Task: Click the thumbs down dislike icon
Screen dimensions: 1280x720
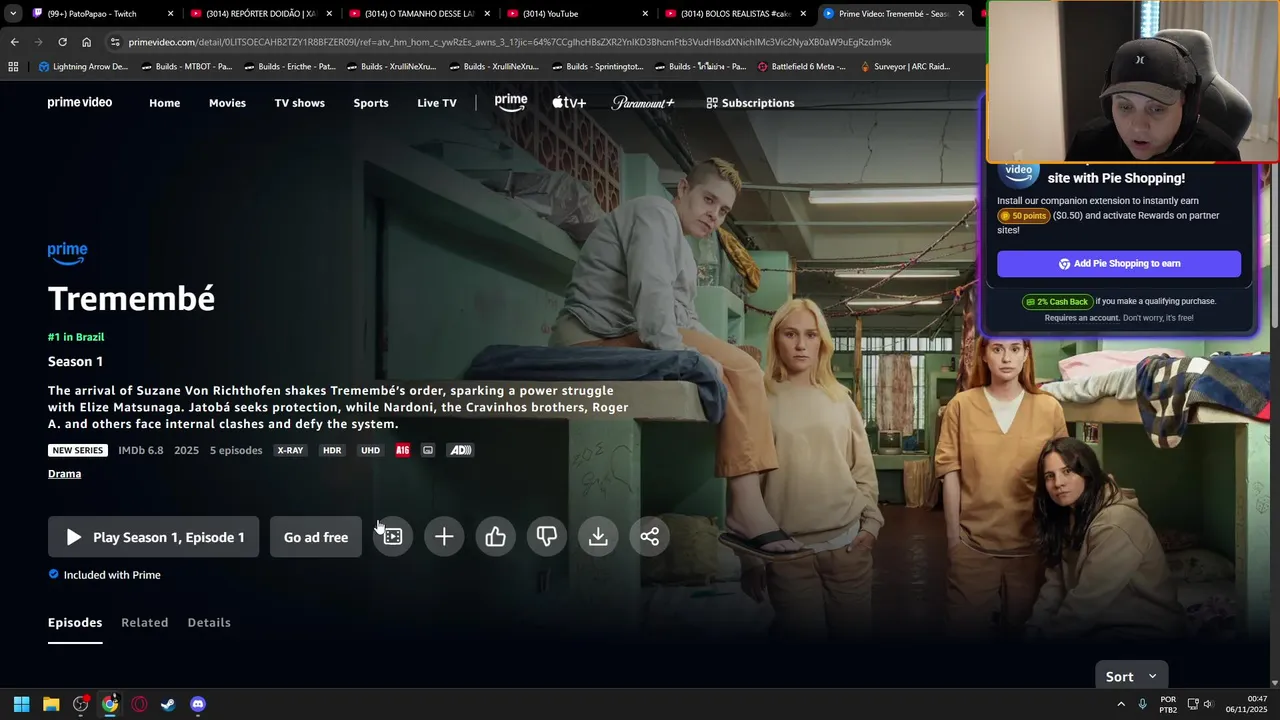Action: (547, 537)
